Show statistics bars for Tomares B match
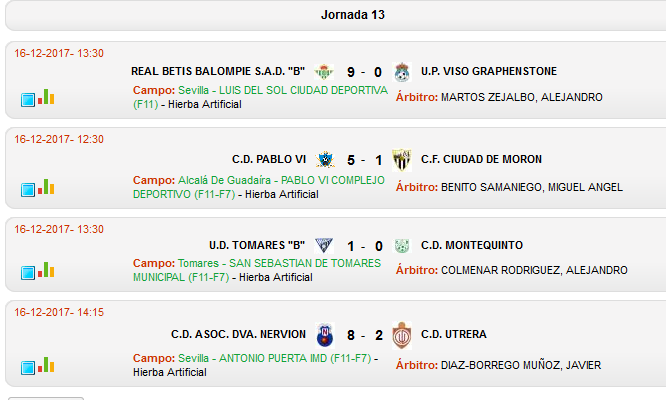 pos(46,270)
